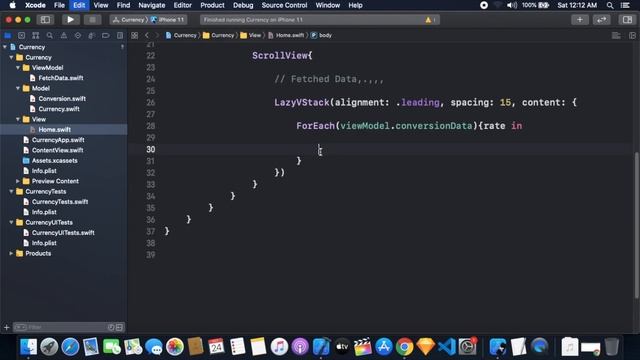Open the Source Control navigator icon
The width and height of the screenshot is (640, 360).
22,36
